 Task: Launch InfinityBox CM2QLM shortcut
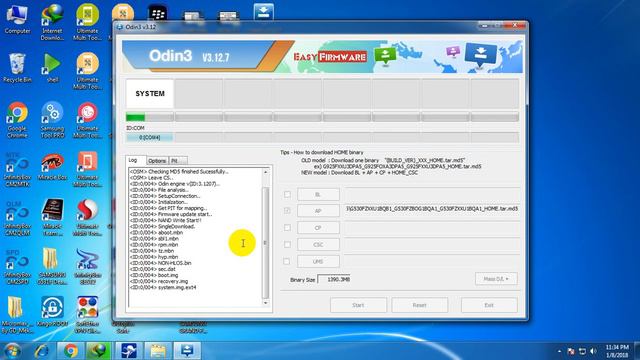(x=17, y=218)
